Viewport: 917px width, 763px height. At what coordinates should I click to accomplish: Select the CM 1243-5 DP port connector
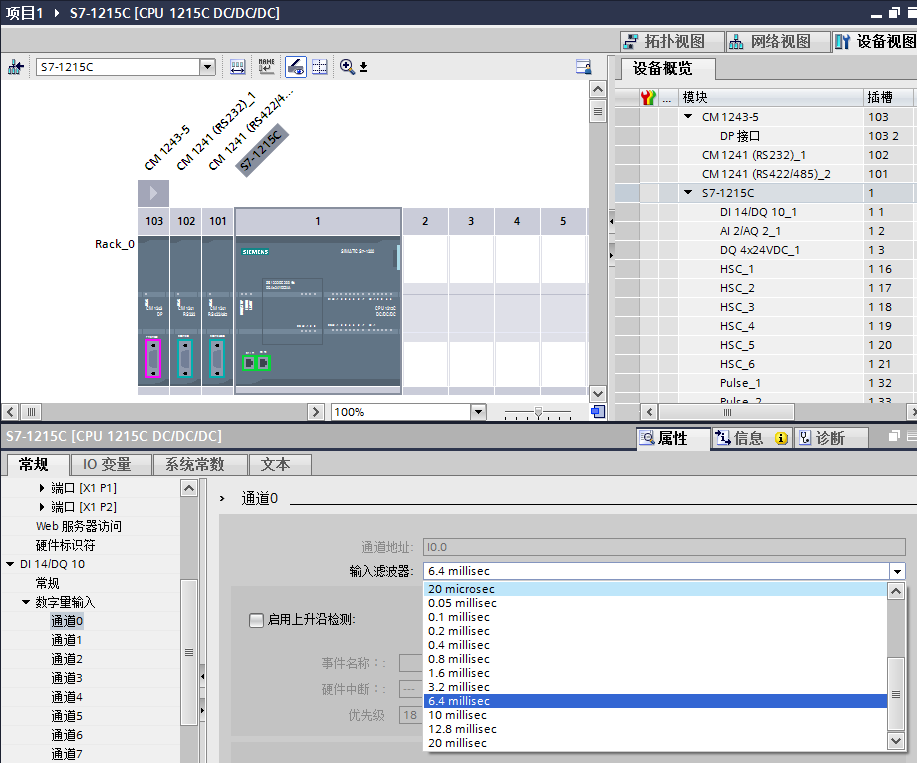point(153,358)
